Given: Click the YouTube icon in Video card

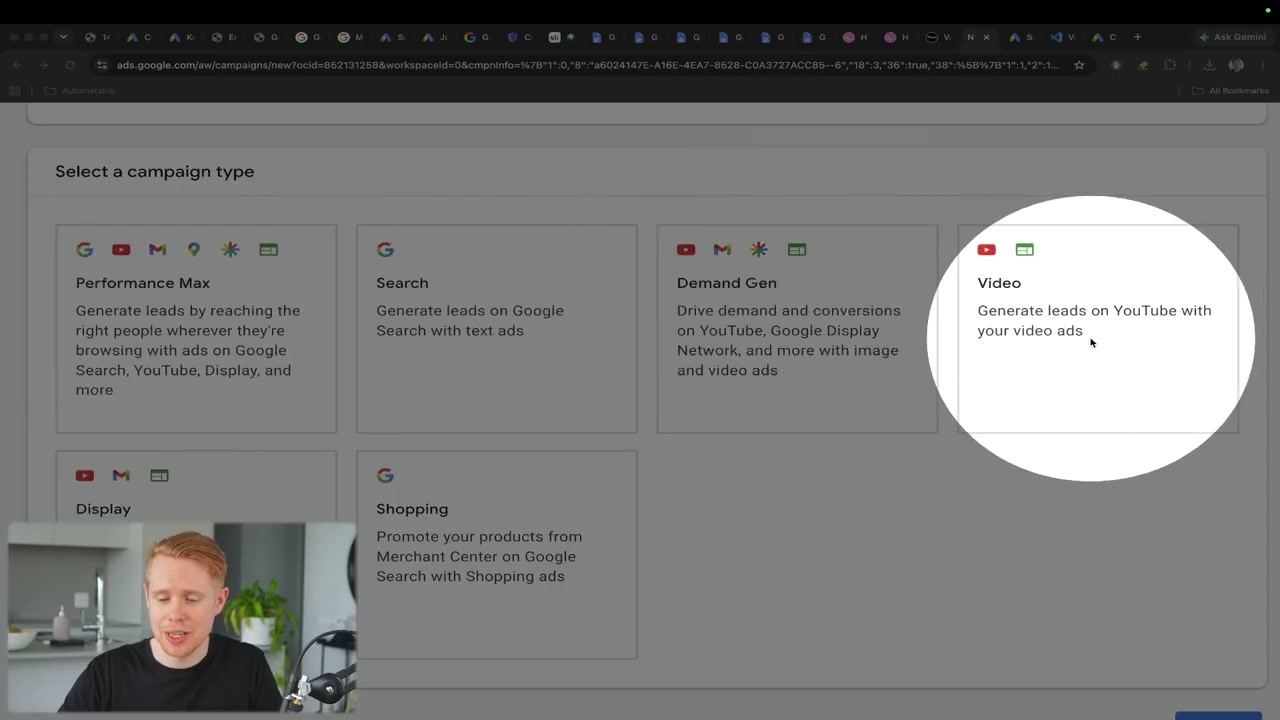Looking at the screenshot, I should point(987,250).
